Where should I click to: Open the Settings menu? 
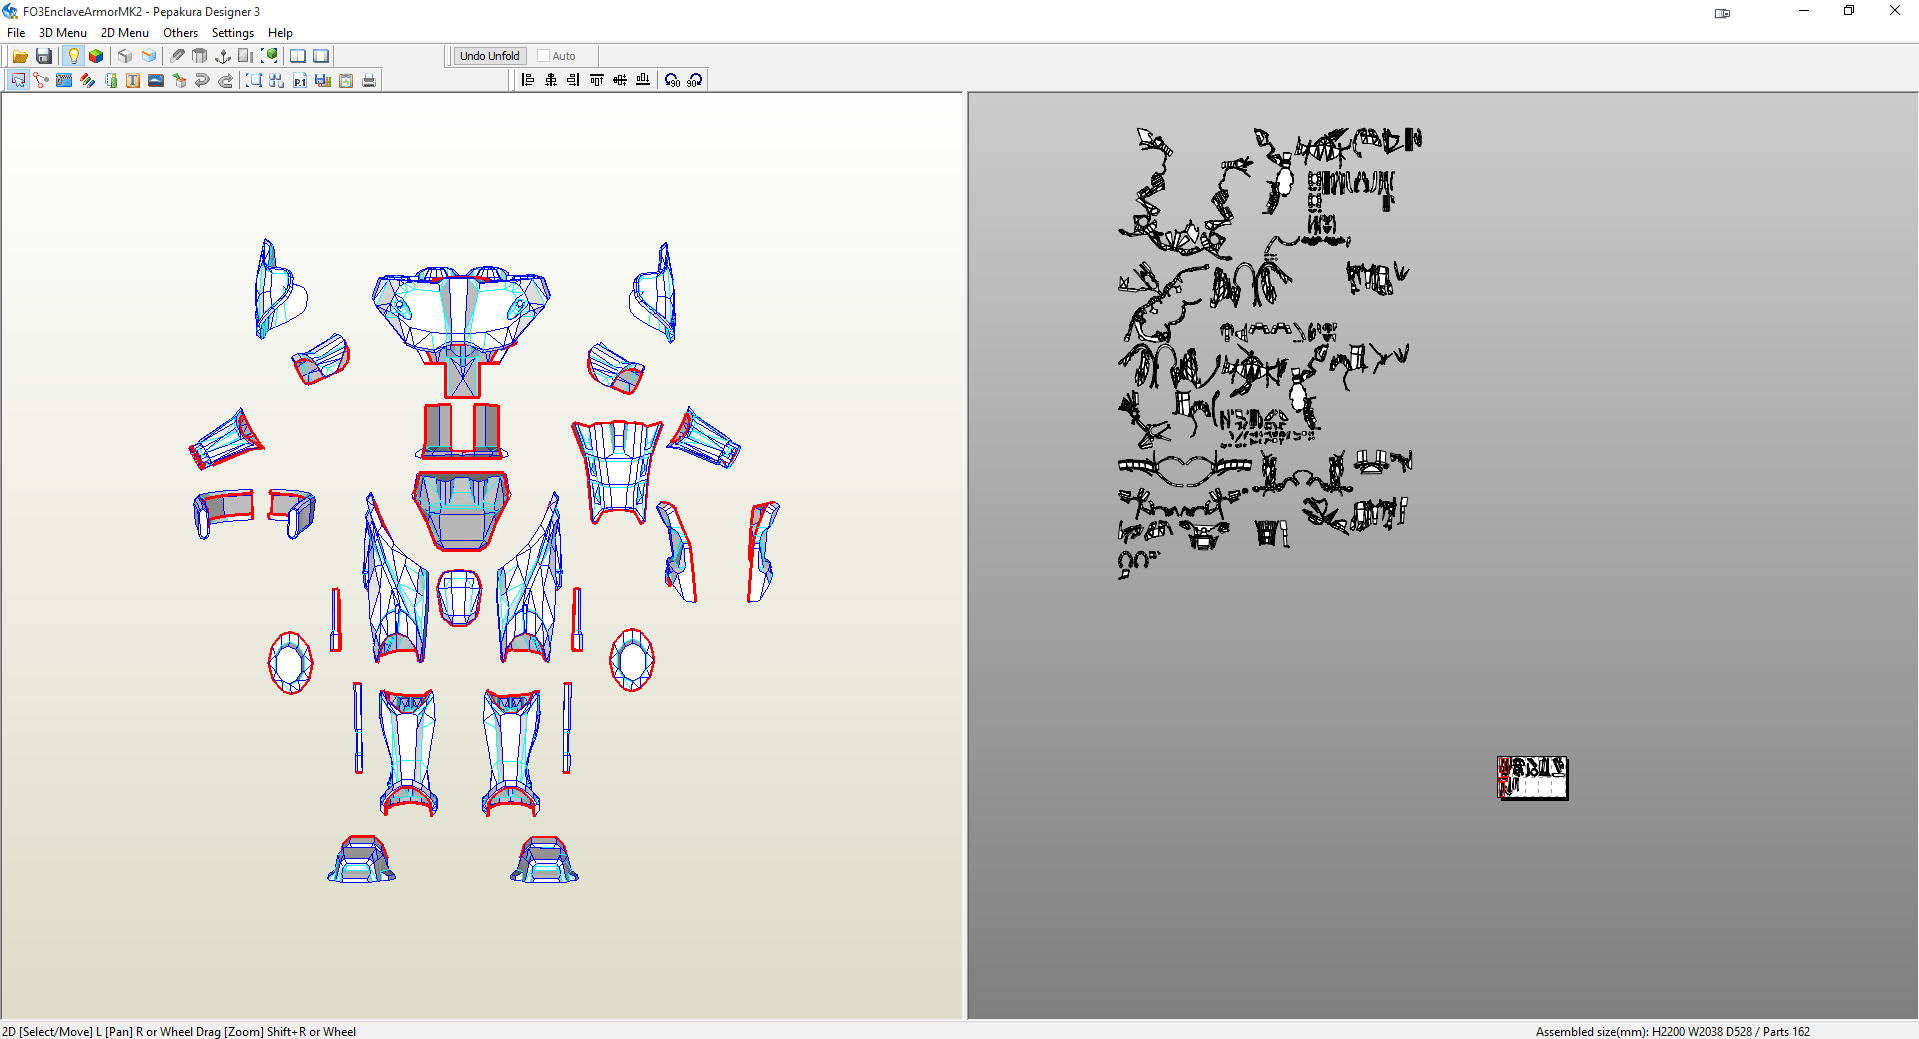coord(233,33)
